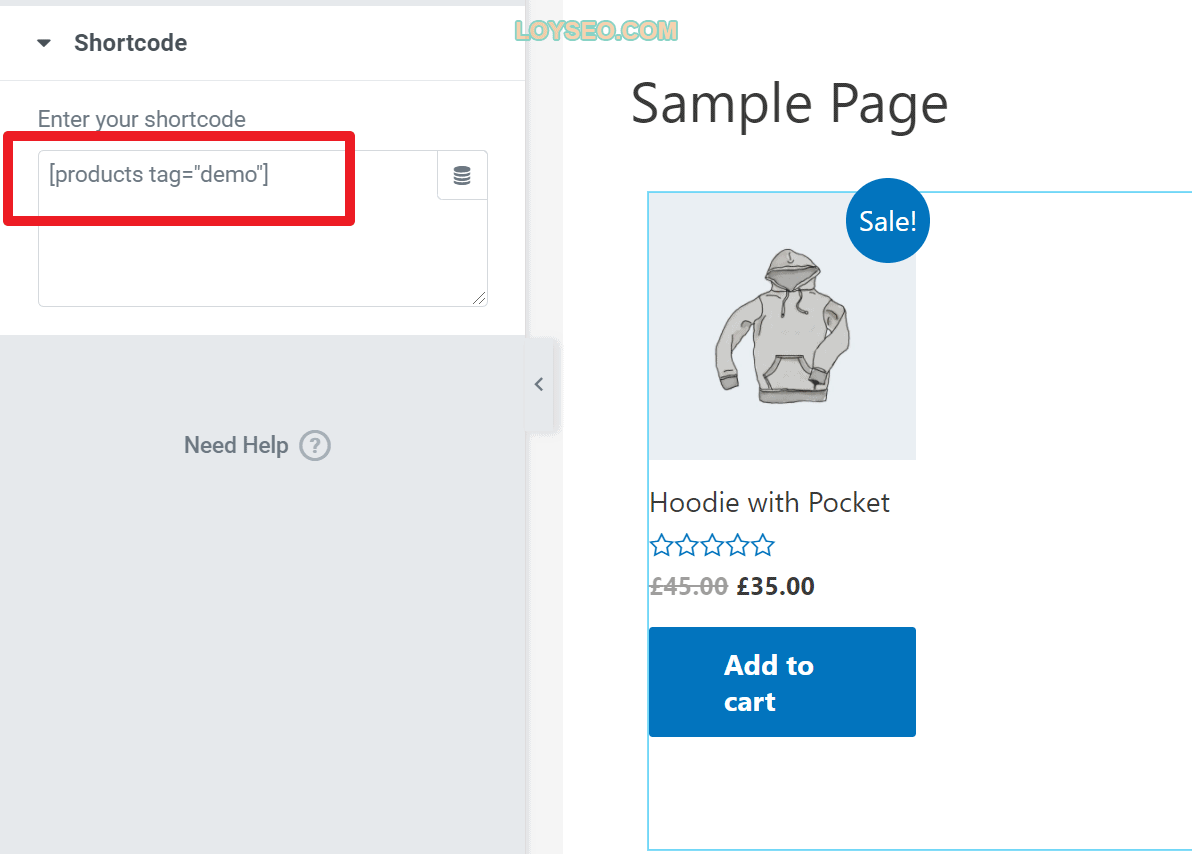The image size is (1192, 854).
Task: Collapse the Shortcode section caret arrow
Action: pyautogui.click(x=44, y=43)
